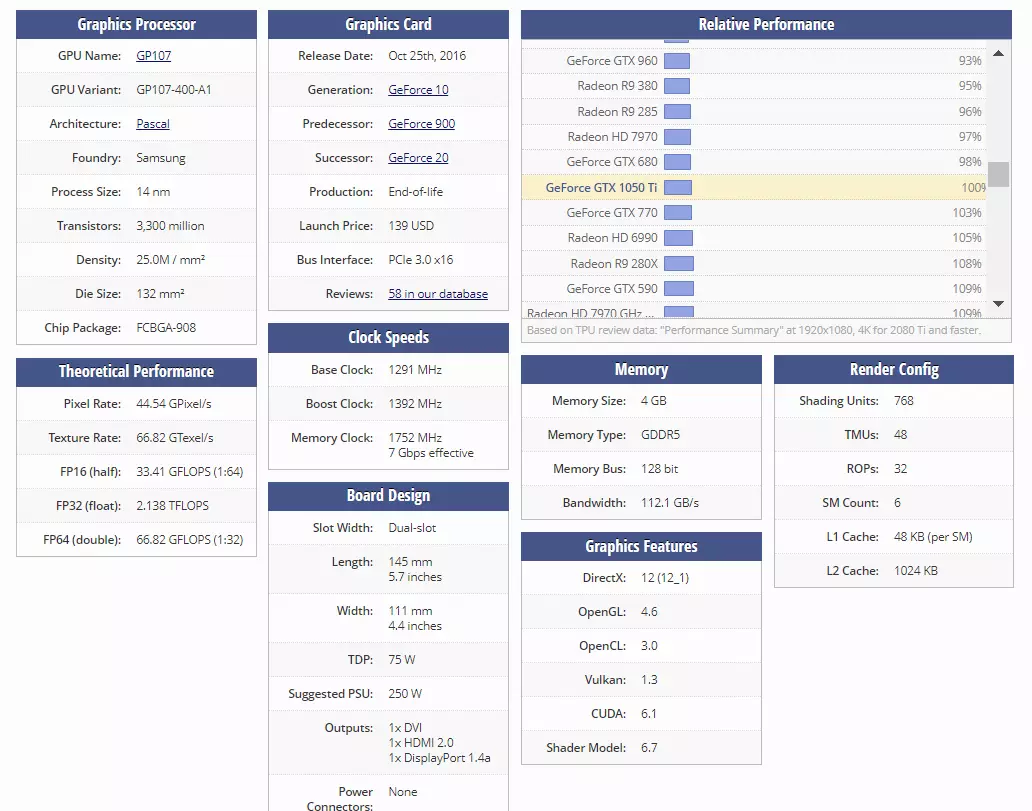
Task: Select the GeForce GTX 680 row label
Action: point(611,162)
